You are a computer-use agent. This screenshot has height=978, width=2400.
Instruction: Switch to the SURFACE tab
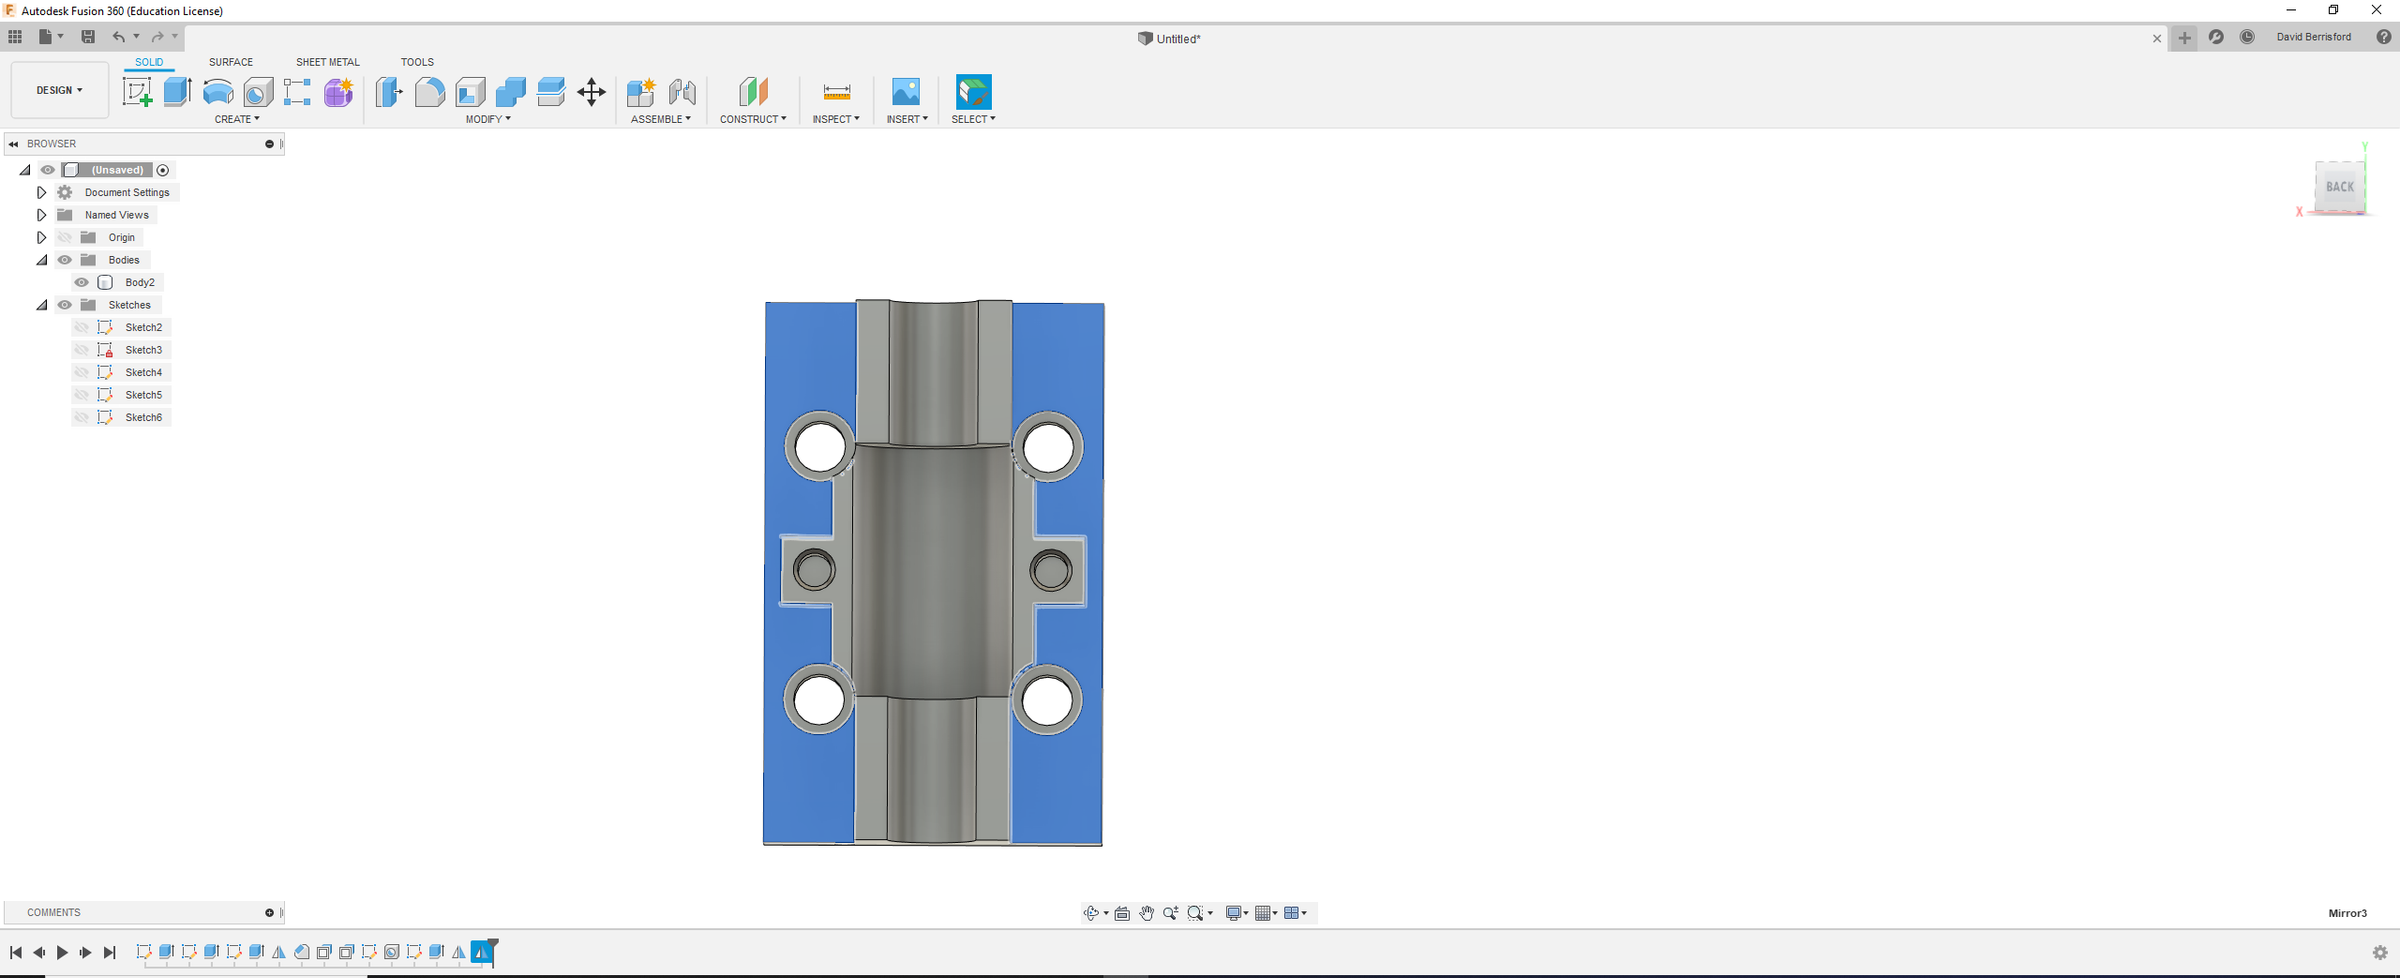tap(231, 62)
